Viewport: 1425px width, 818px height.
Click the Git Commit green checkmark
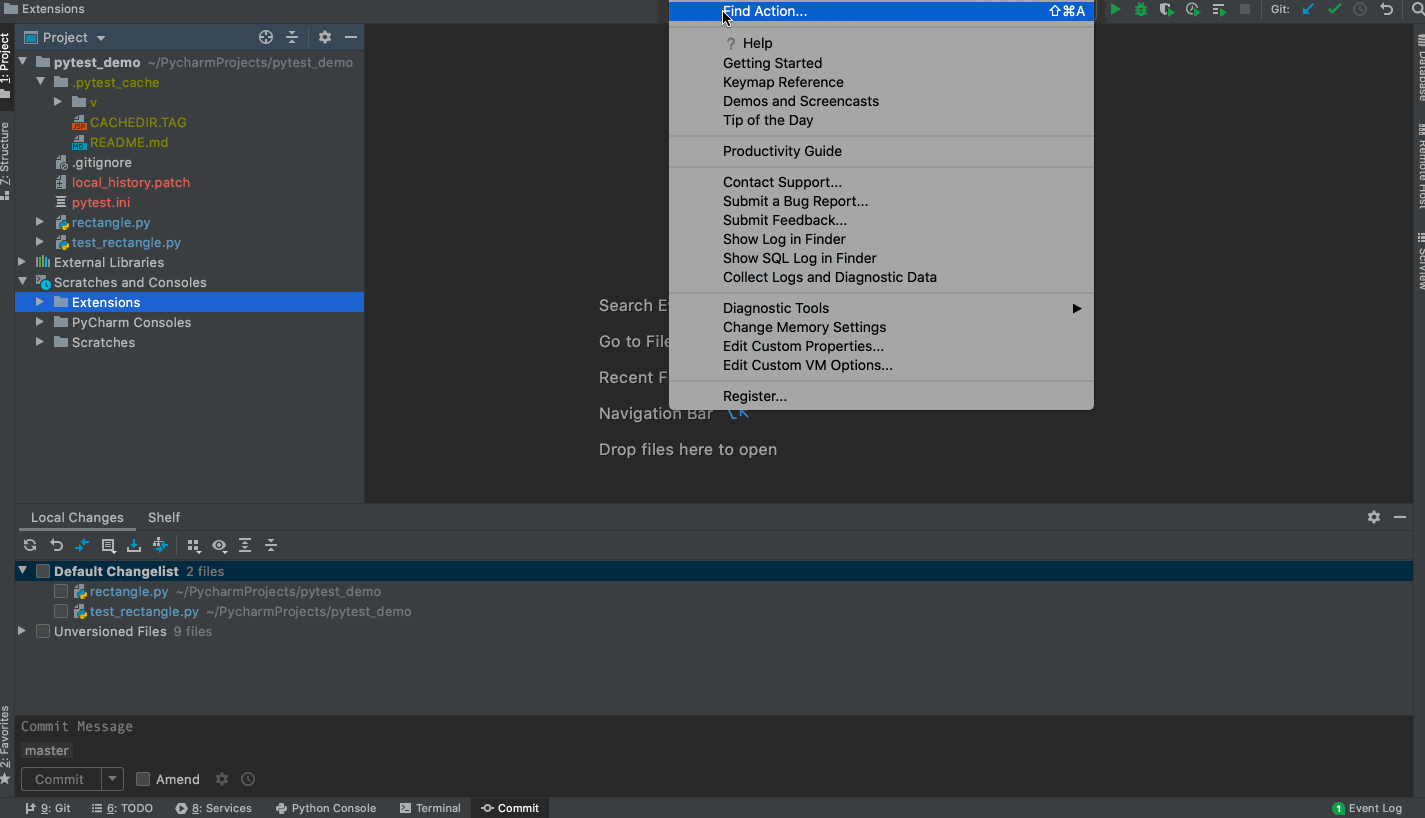click(x=1334, y=9)
